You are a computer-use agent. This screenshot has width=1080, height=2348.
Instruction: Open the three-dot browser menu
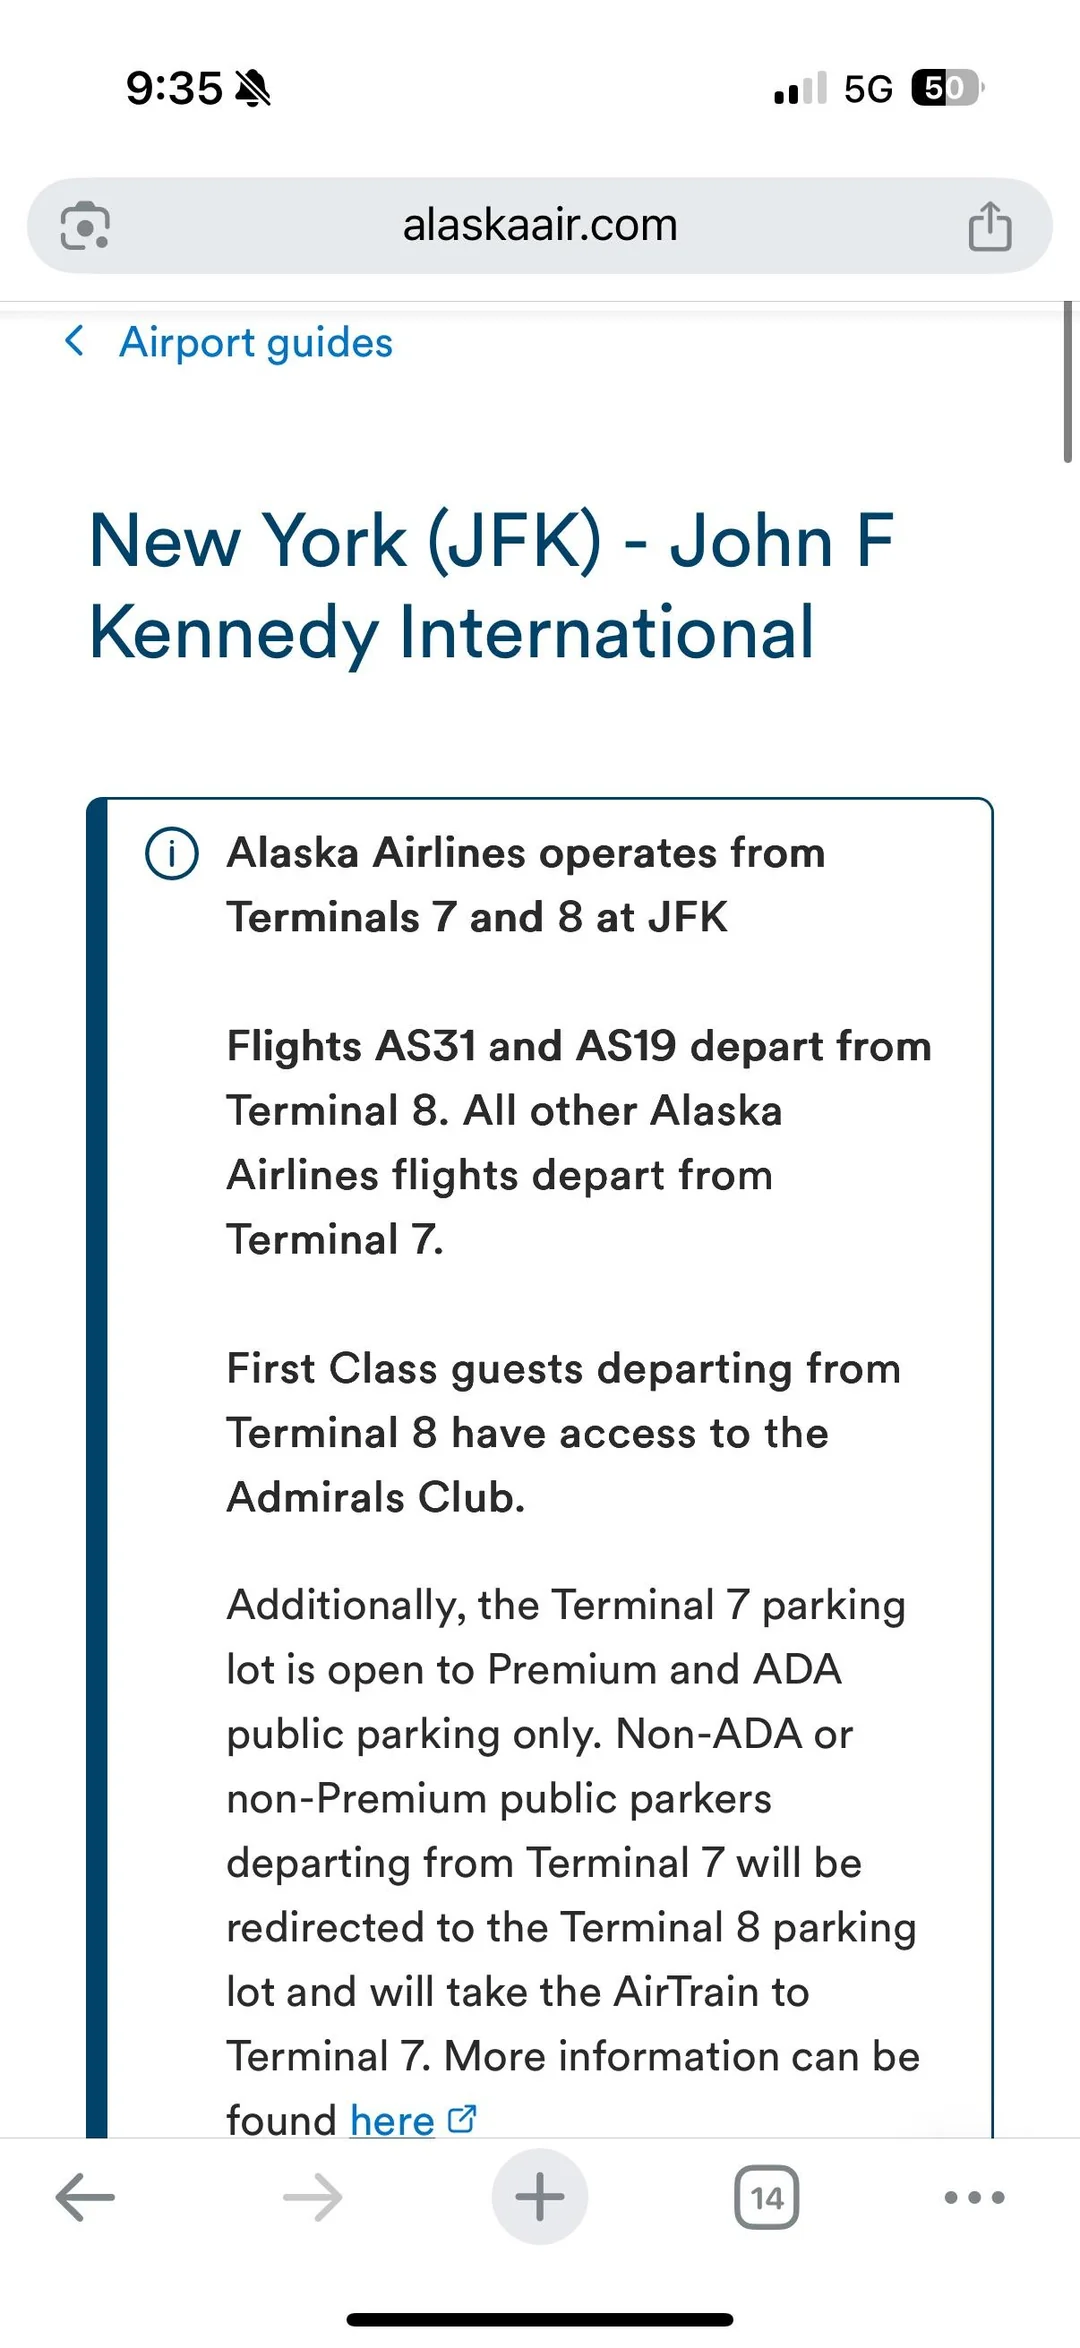[974, 2197]
